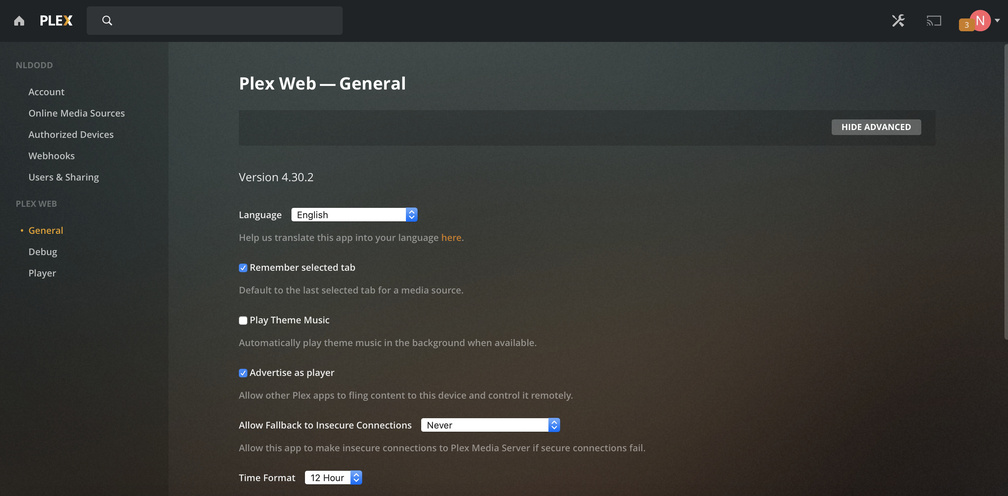Click the 'Plex Web — General' heading
This screenshot has width=1008, height=496.
pyautogui.click(x=322, y=84)
